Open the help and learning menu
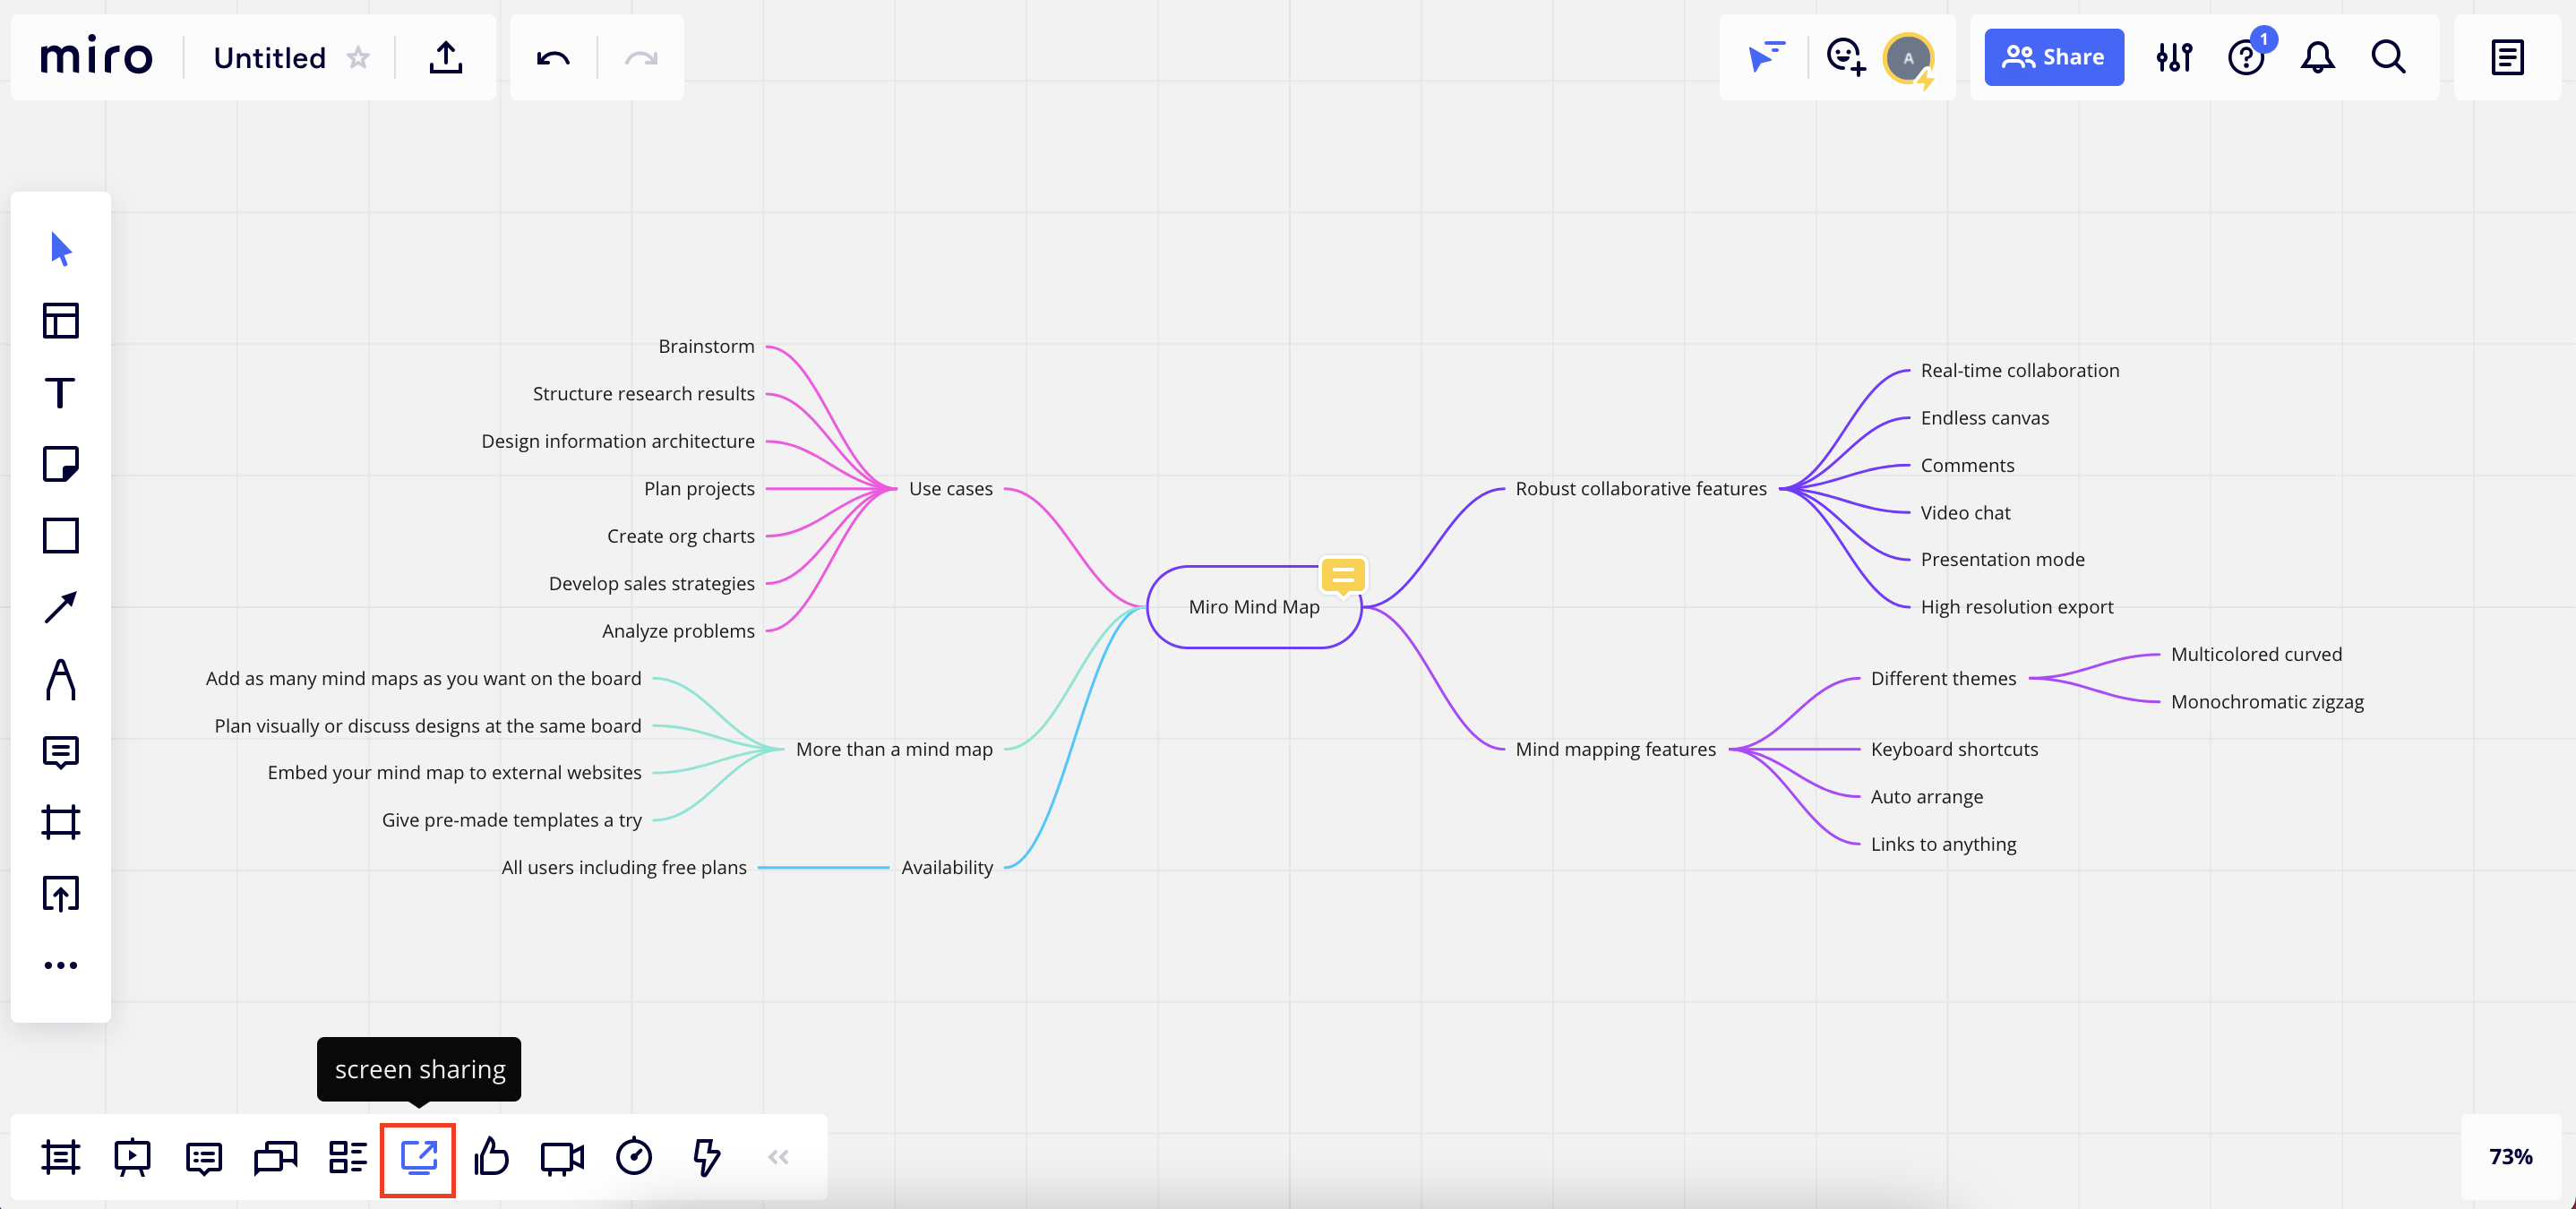The image size is (2576, 1209). click(2246, 57)
